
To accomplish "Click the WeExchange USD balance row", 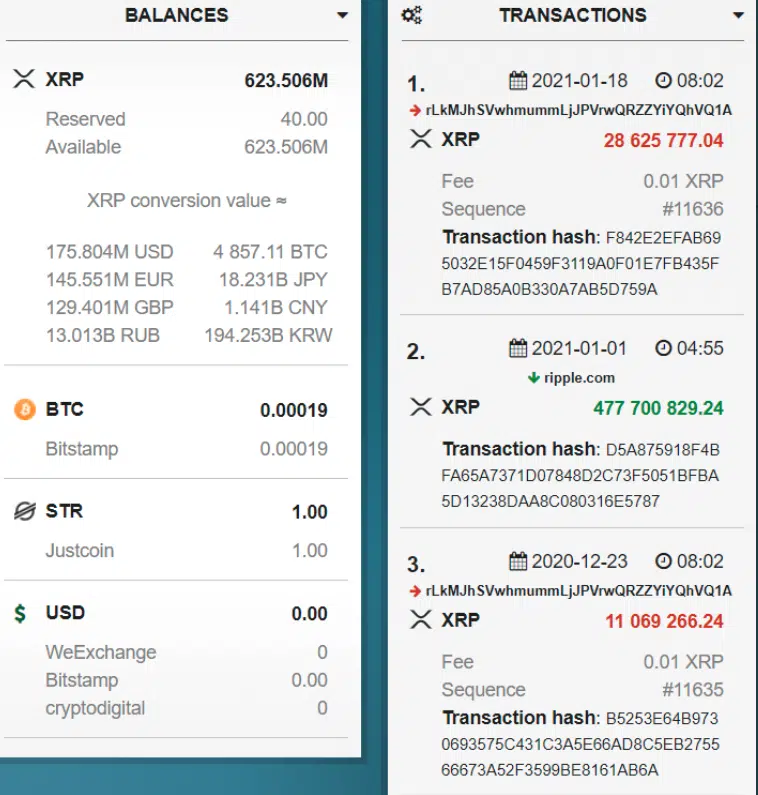I will tap(186, 653).
